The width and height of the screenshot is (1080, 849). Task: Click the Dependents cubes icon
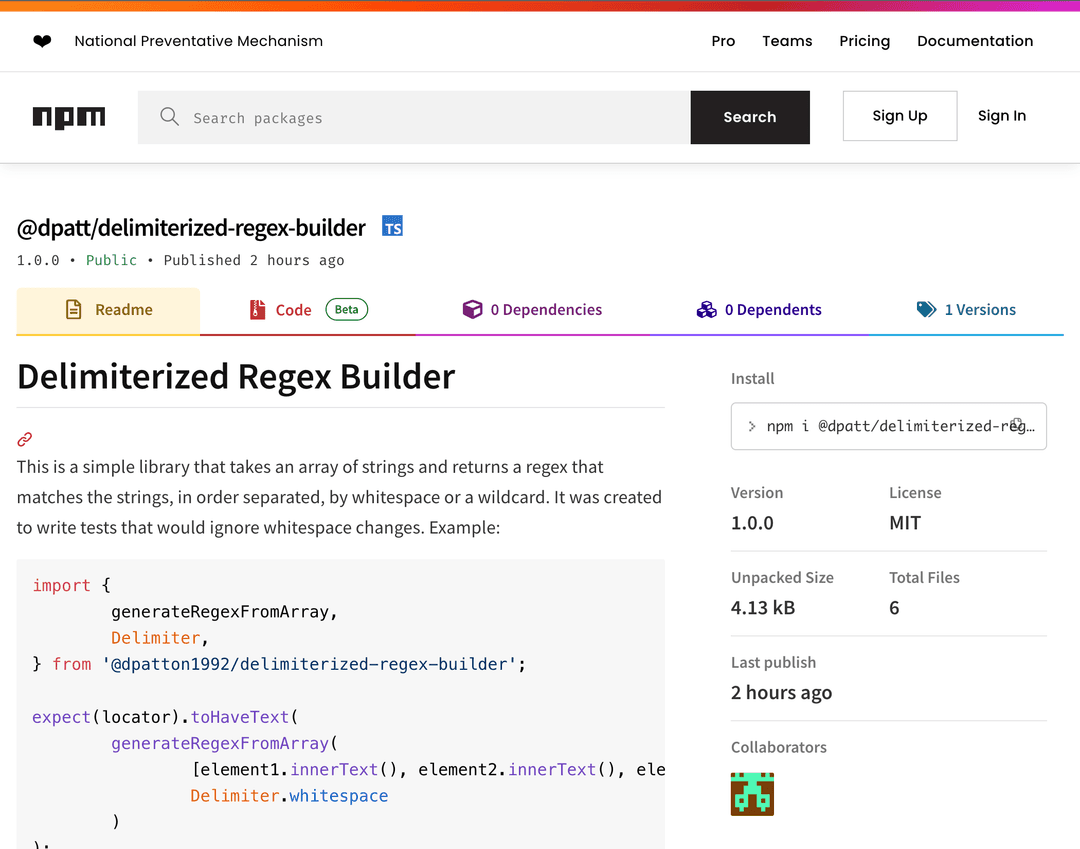pos(707,309)
